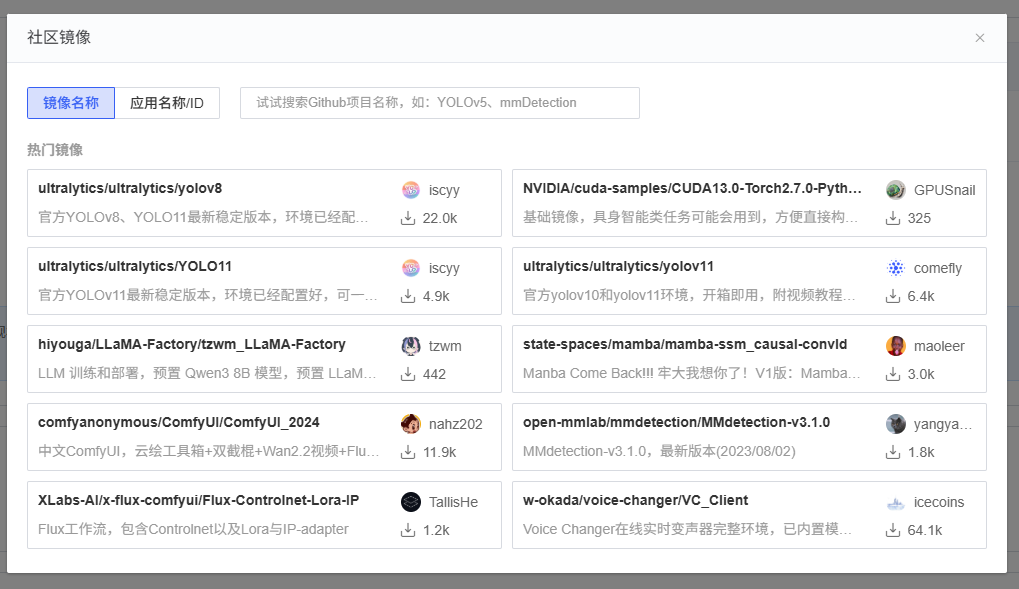Click the download icon beside 3.0k
The height and width of the screenshot is (589, 1019).
pos(893,374)
